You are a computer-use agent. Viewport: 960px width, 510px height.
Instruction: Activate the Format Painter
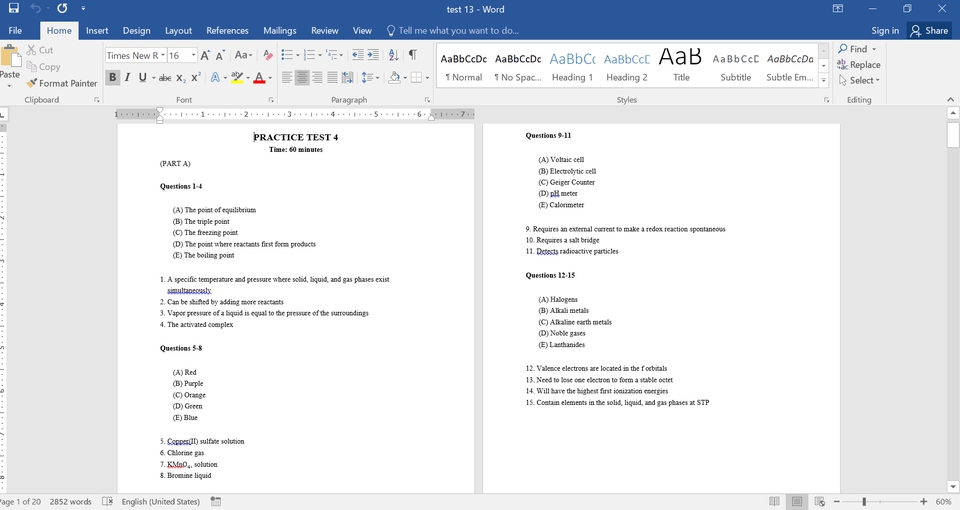(62, 83)
